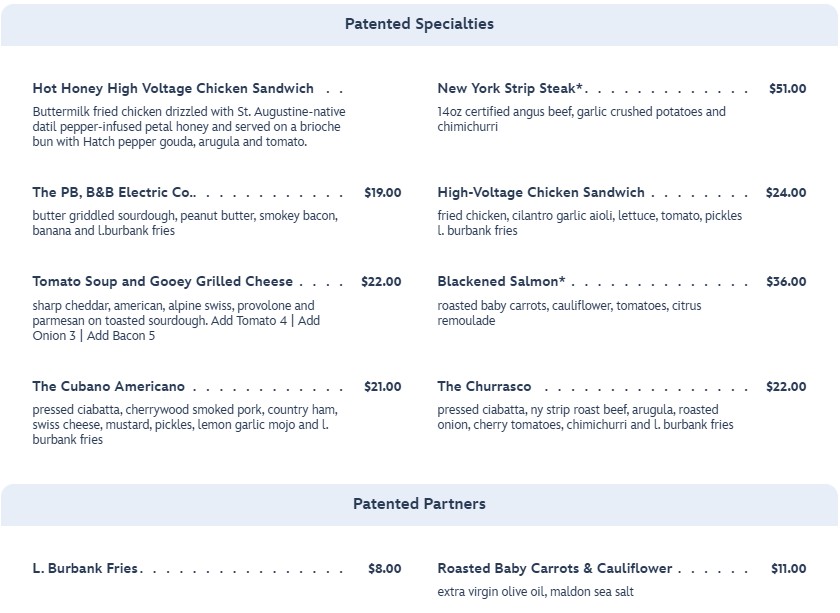Click the $8.00 fries price
The width and height of the screenshot is (840, 613).
pyautogui.click(x=384, y=569)
